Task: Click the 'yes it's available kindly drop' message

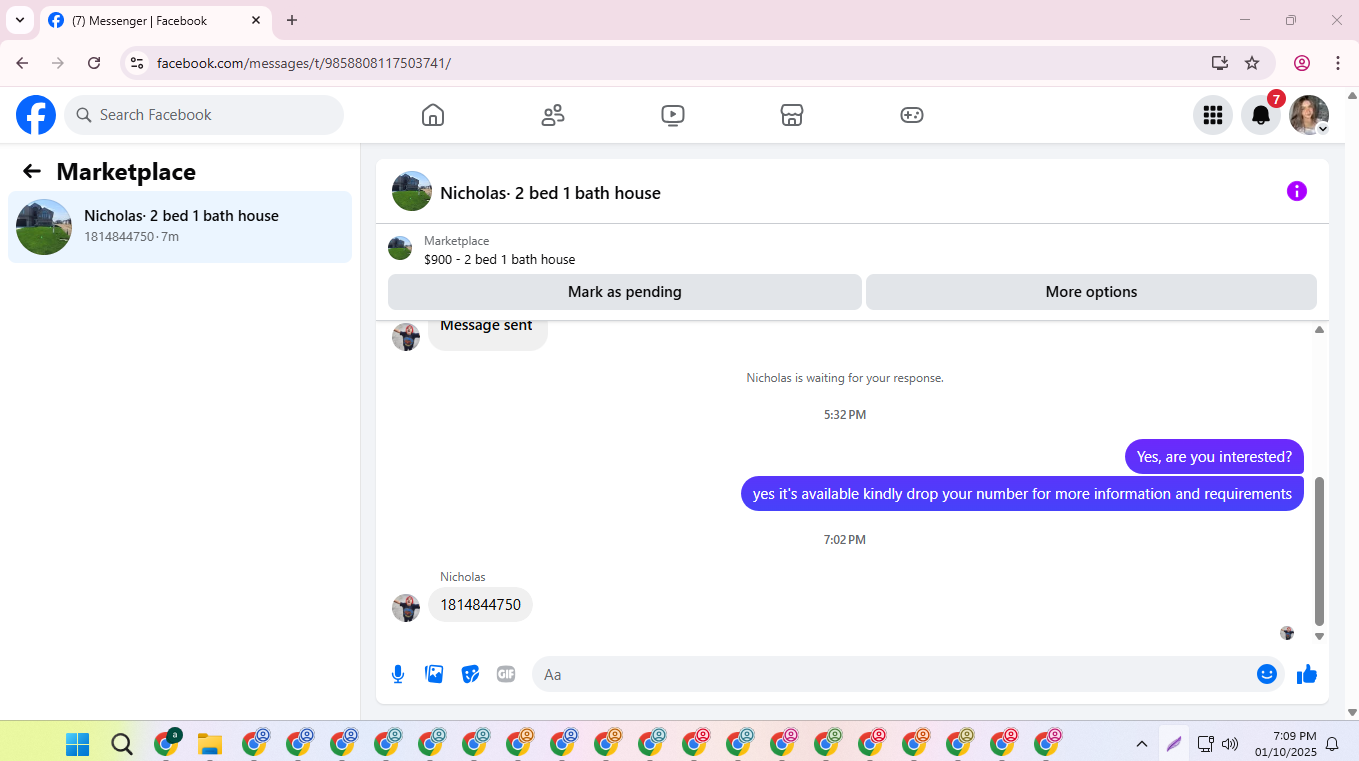Action: coord(1022,493)
